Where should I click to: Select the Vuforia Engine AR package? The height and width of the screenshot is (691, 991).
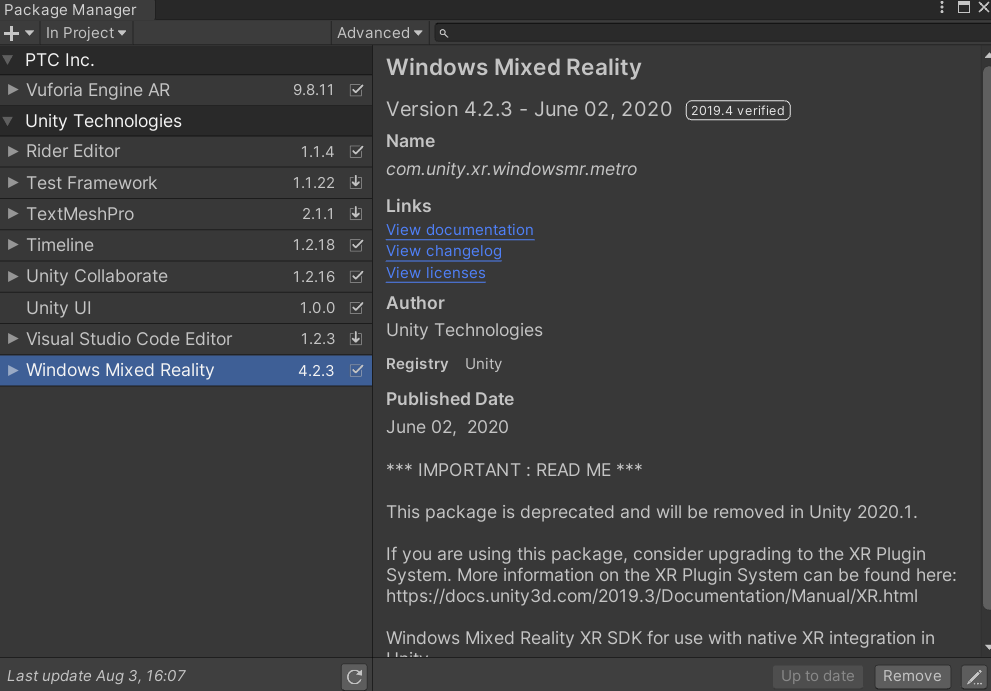pos(186,90)
